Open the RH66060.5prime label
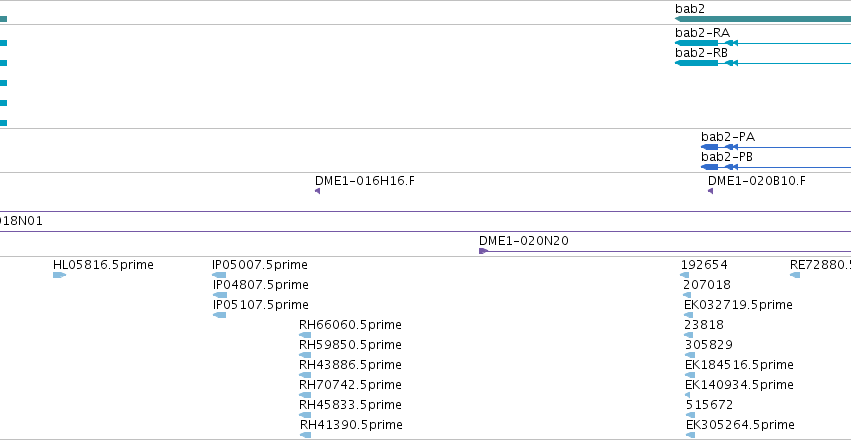851x440 pixels. [x=350, y=325]
